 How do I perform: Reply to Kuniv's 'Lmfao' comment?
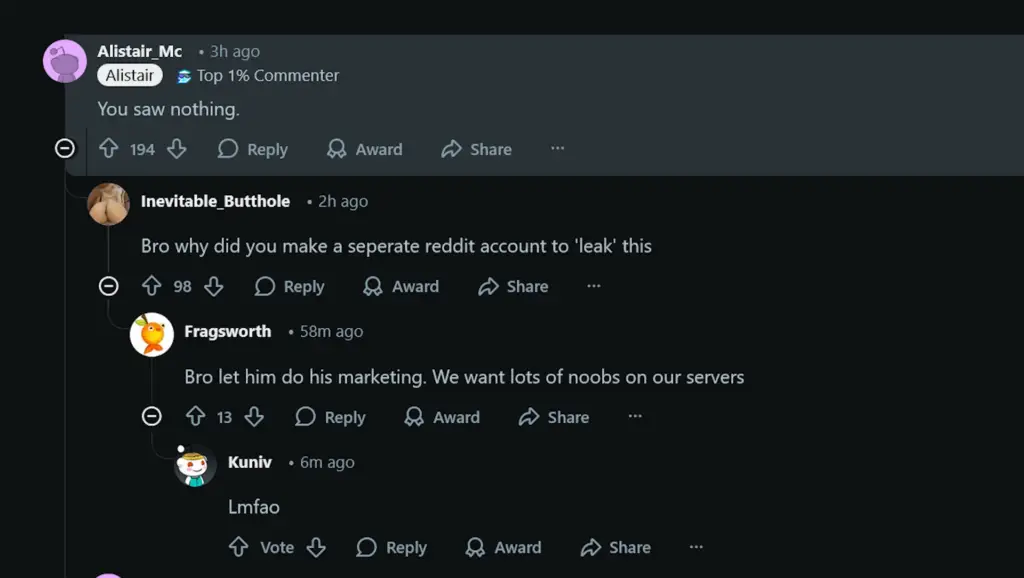pyautogui.click(x=391, y=547)
